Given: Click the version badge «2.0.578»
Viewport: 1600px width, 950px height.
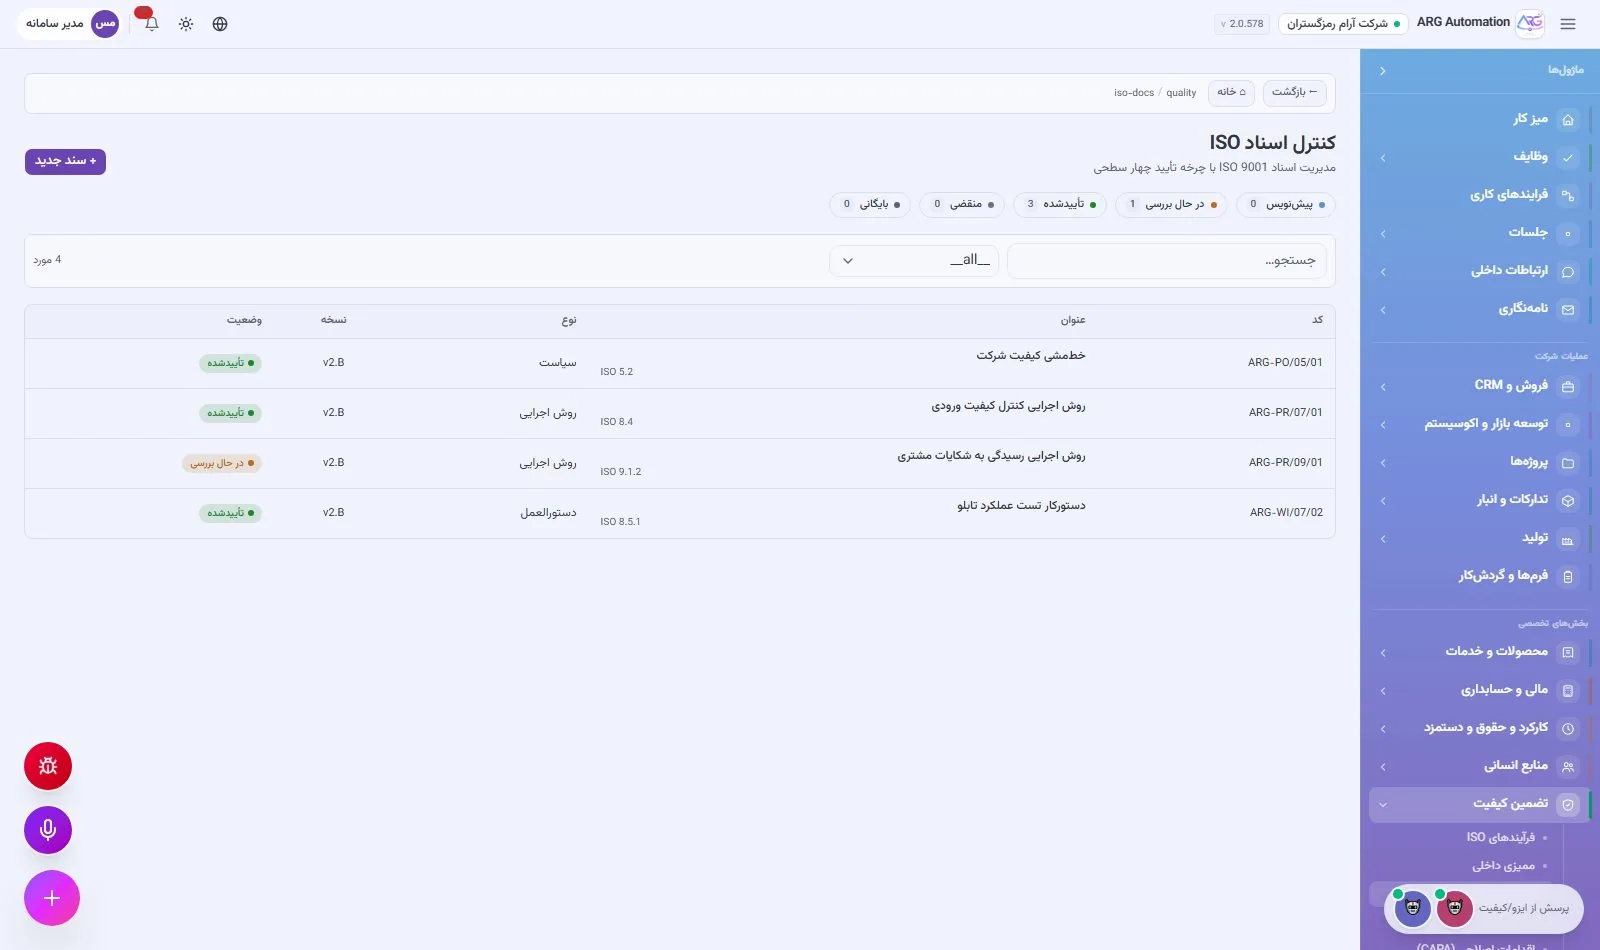Looking at the screenshot, I should (x=1242, y=24).
